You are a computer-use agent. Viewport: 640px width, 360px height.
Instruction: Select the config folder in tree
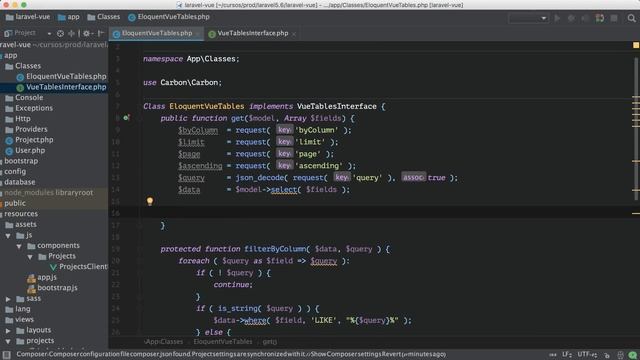tap(15, 171)
